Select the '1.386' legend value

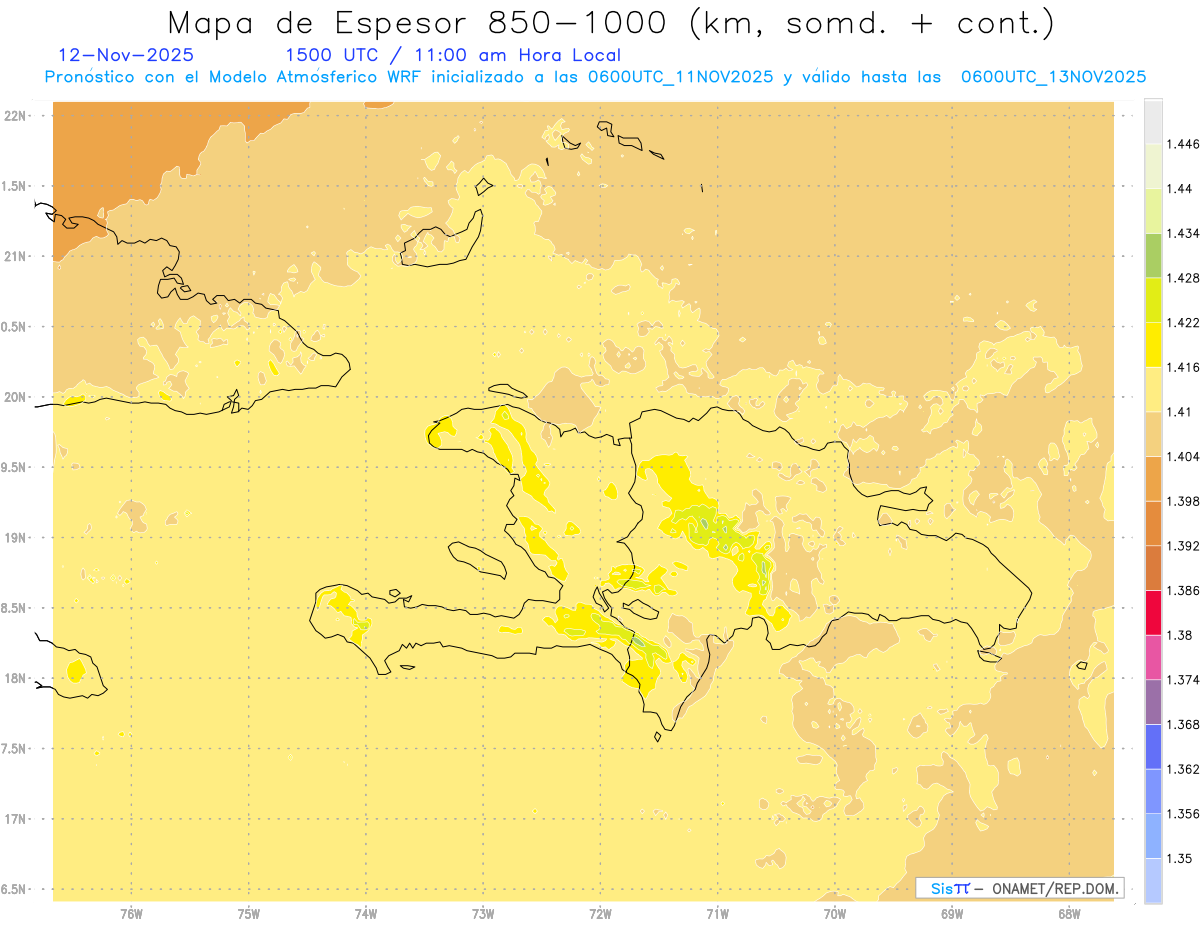coord(1183,591)
